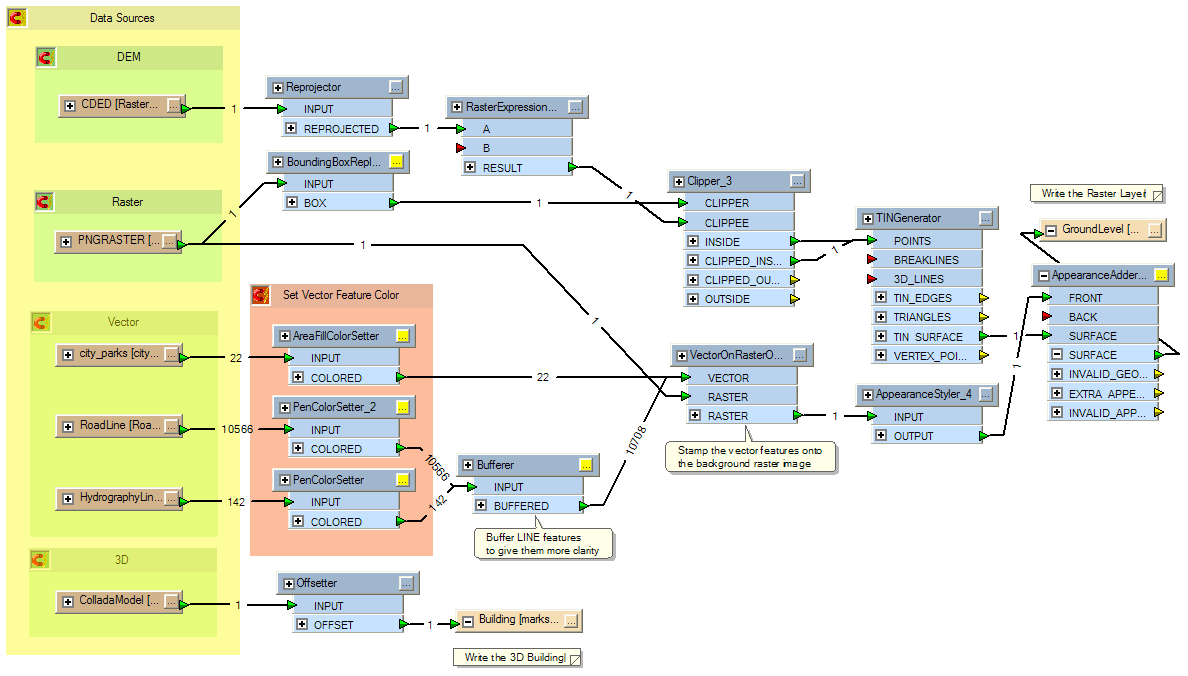Click the Vector bookmark icon

tap(40, 322)
